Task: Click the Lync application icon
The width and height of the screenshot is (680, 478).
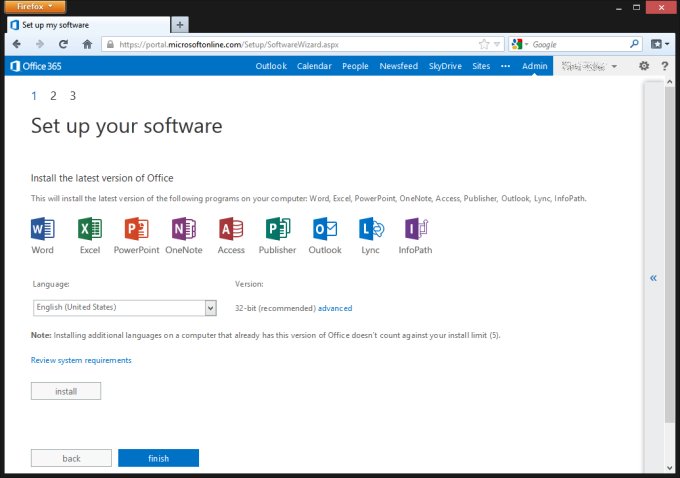Action: point(371,228)
